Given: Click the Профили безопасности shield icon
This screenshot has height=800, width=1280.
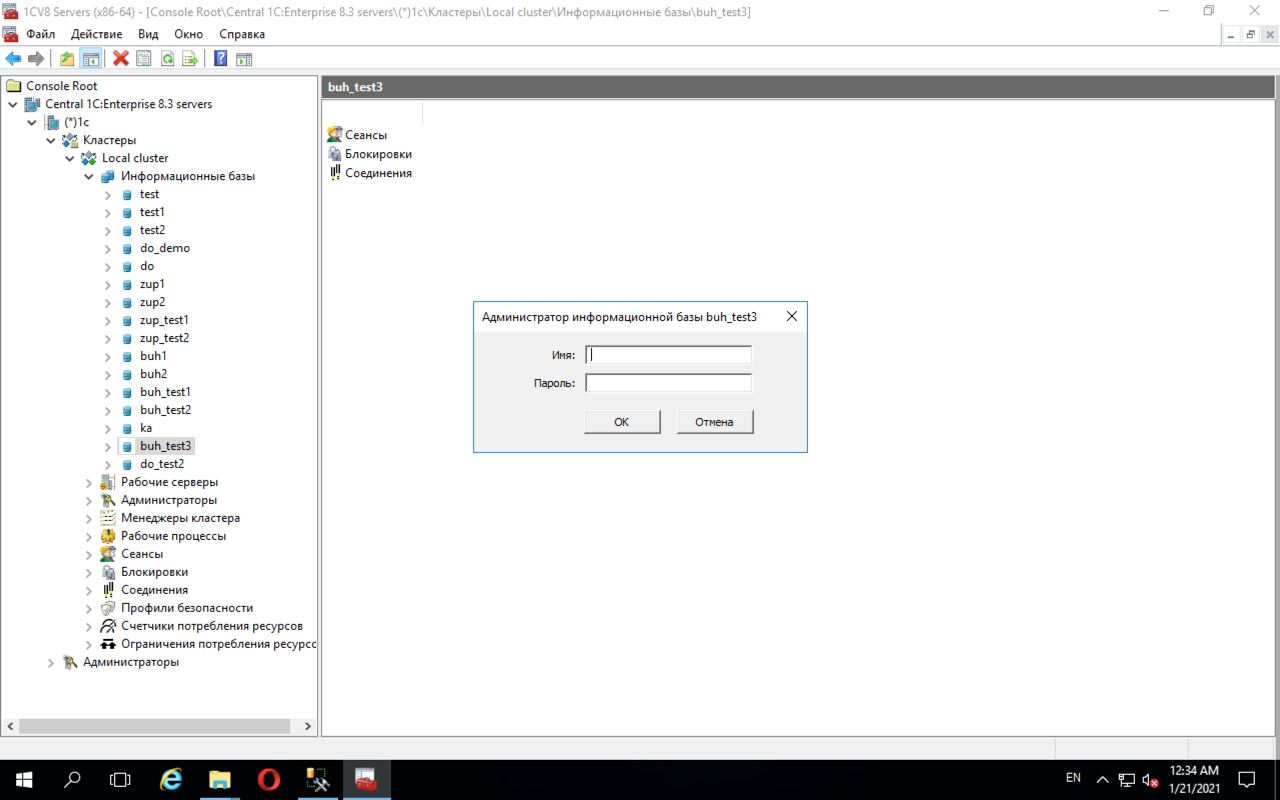Looking at the screenshot, I should click(x=108, y=608).
